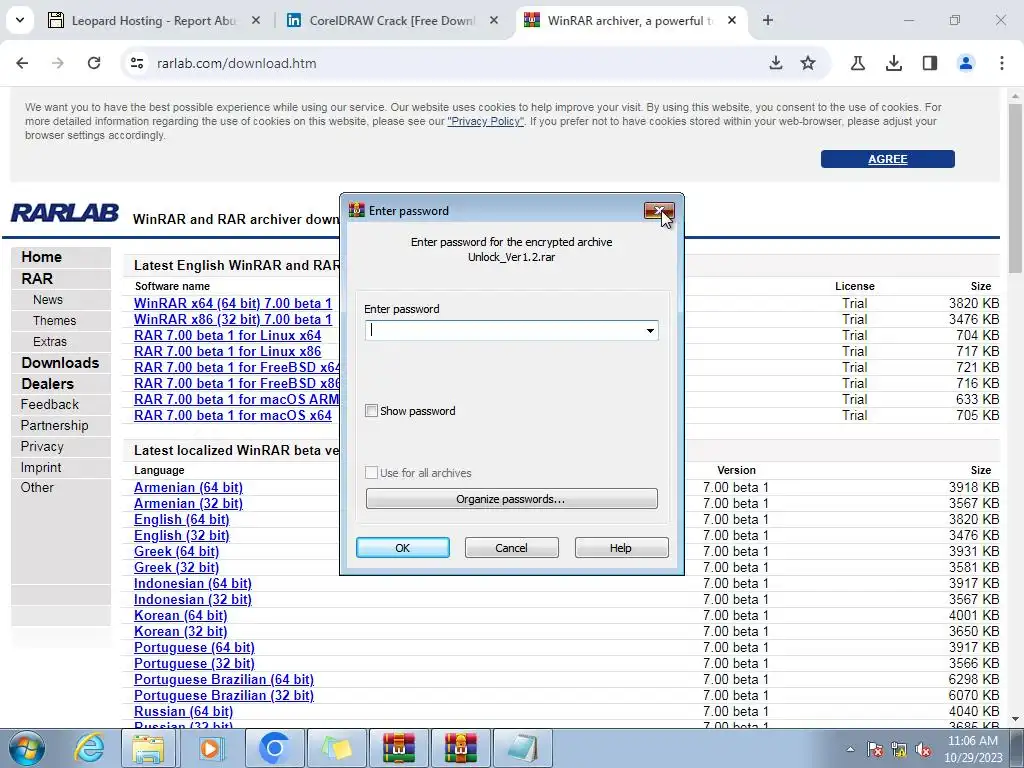Switch to Chrome on the taskbar
Screen dimensions: 1024x768
(274, 748)
